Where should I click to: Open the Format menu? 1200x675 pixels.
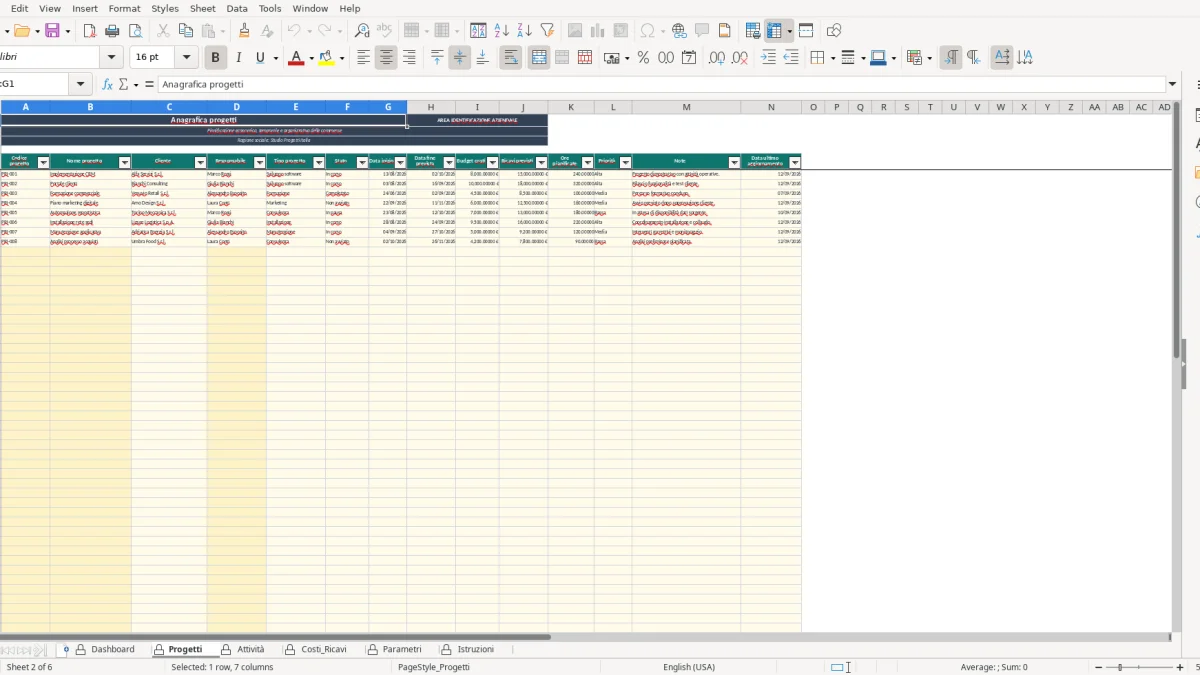click(x=124, y=8)
